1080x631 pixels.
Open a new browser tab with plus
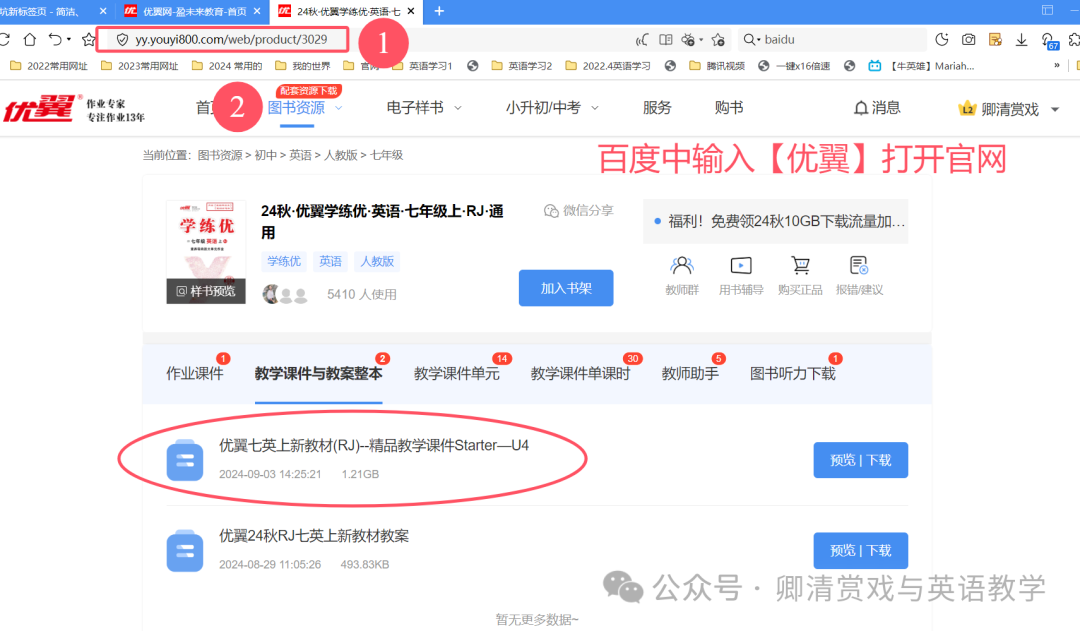pos(439,11)
